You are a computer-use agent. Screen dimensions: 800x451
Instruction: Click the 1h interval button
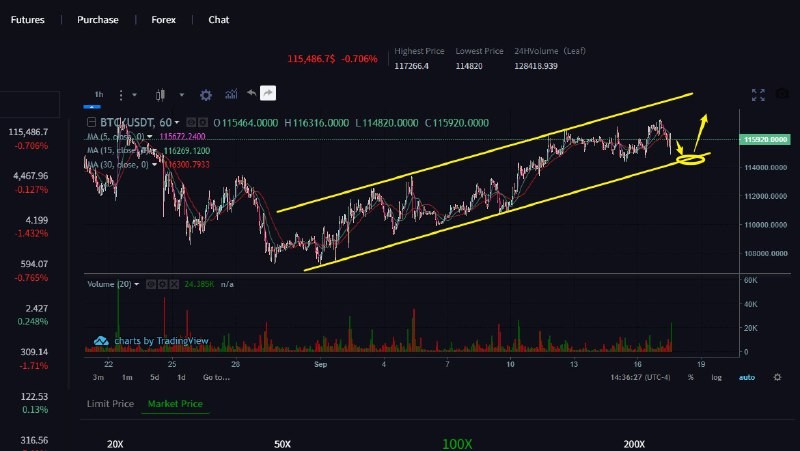coord(98,94)
